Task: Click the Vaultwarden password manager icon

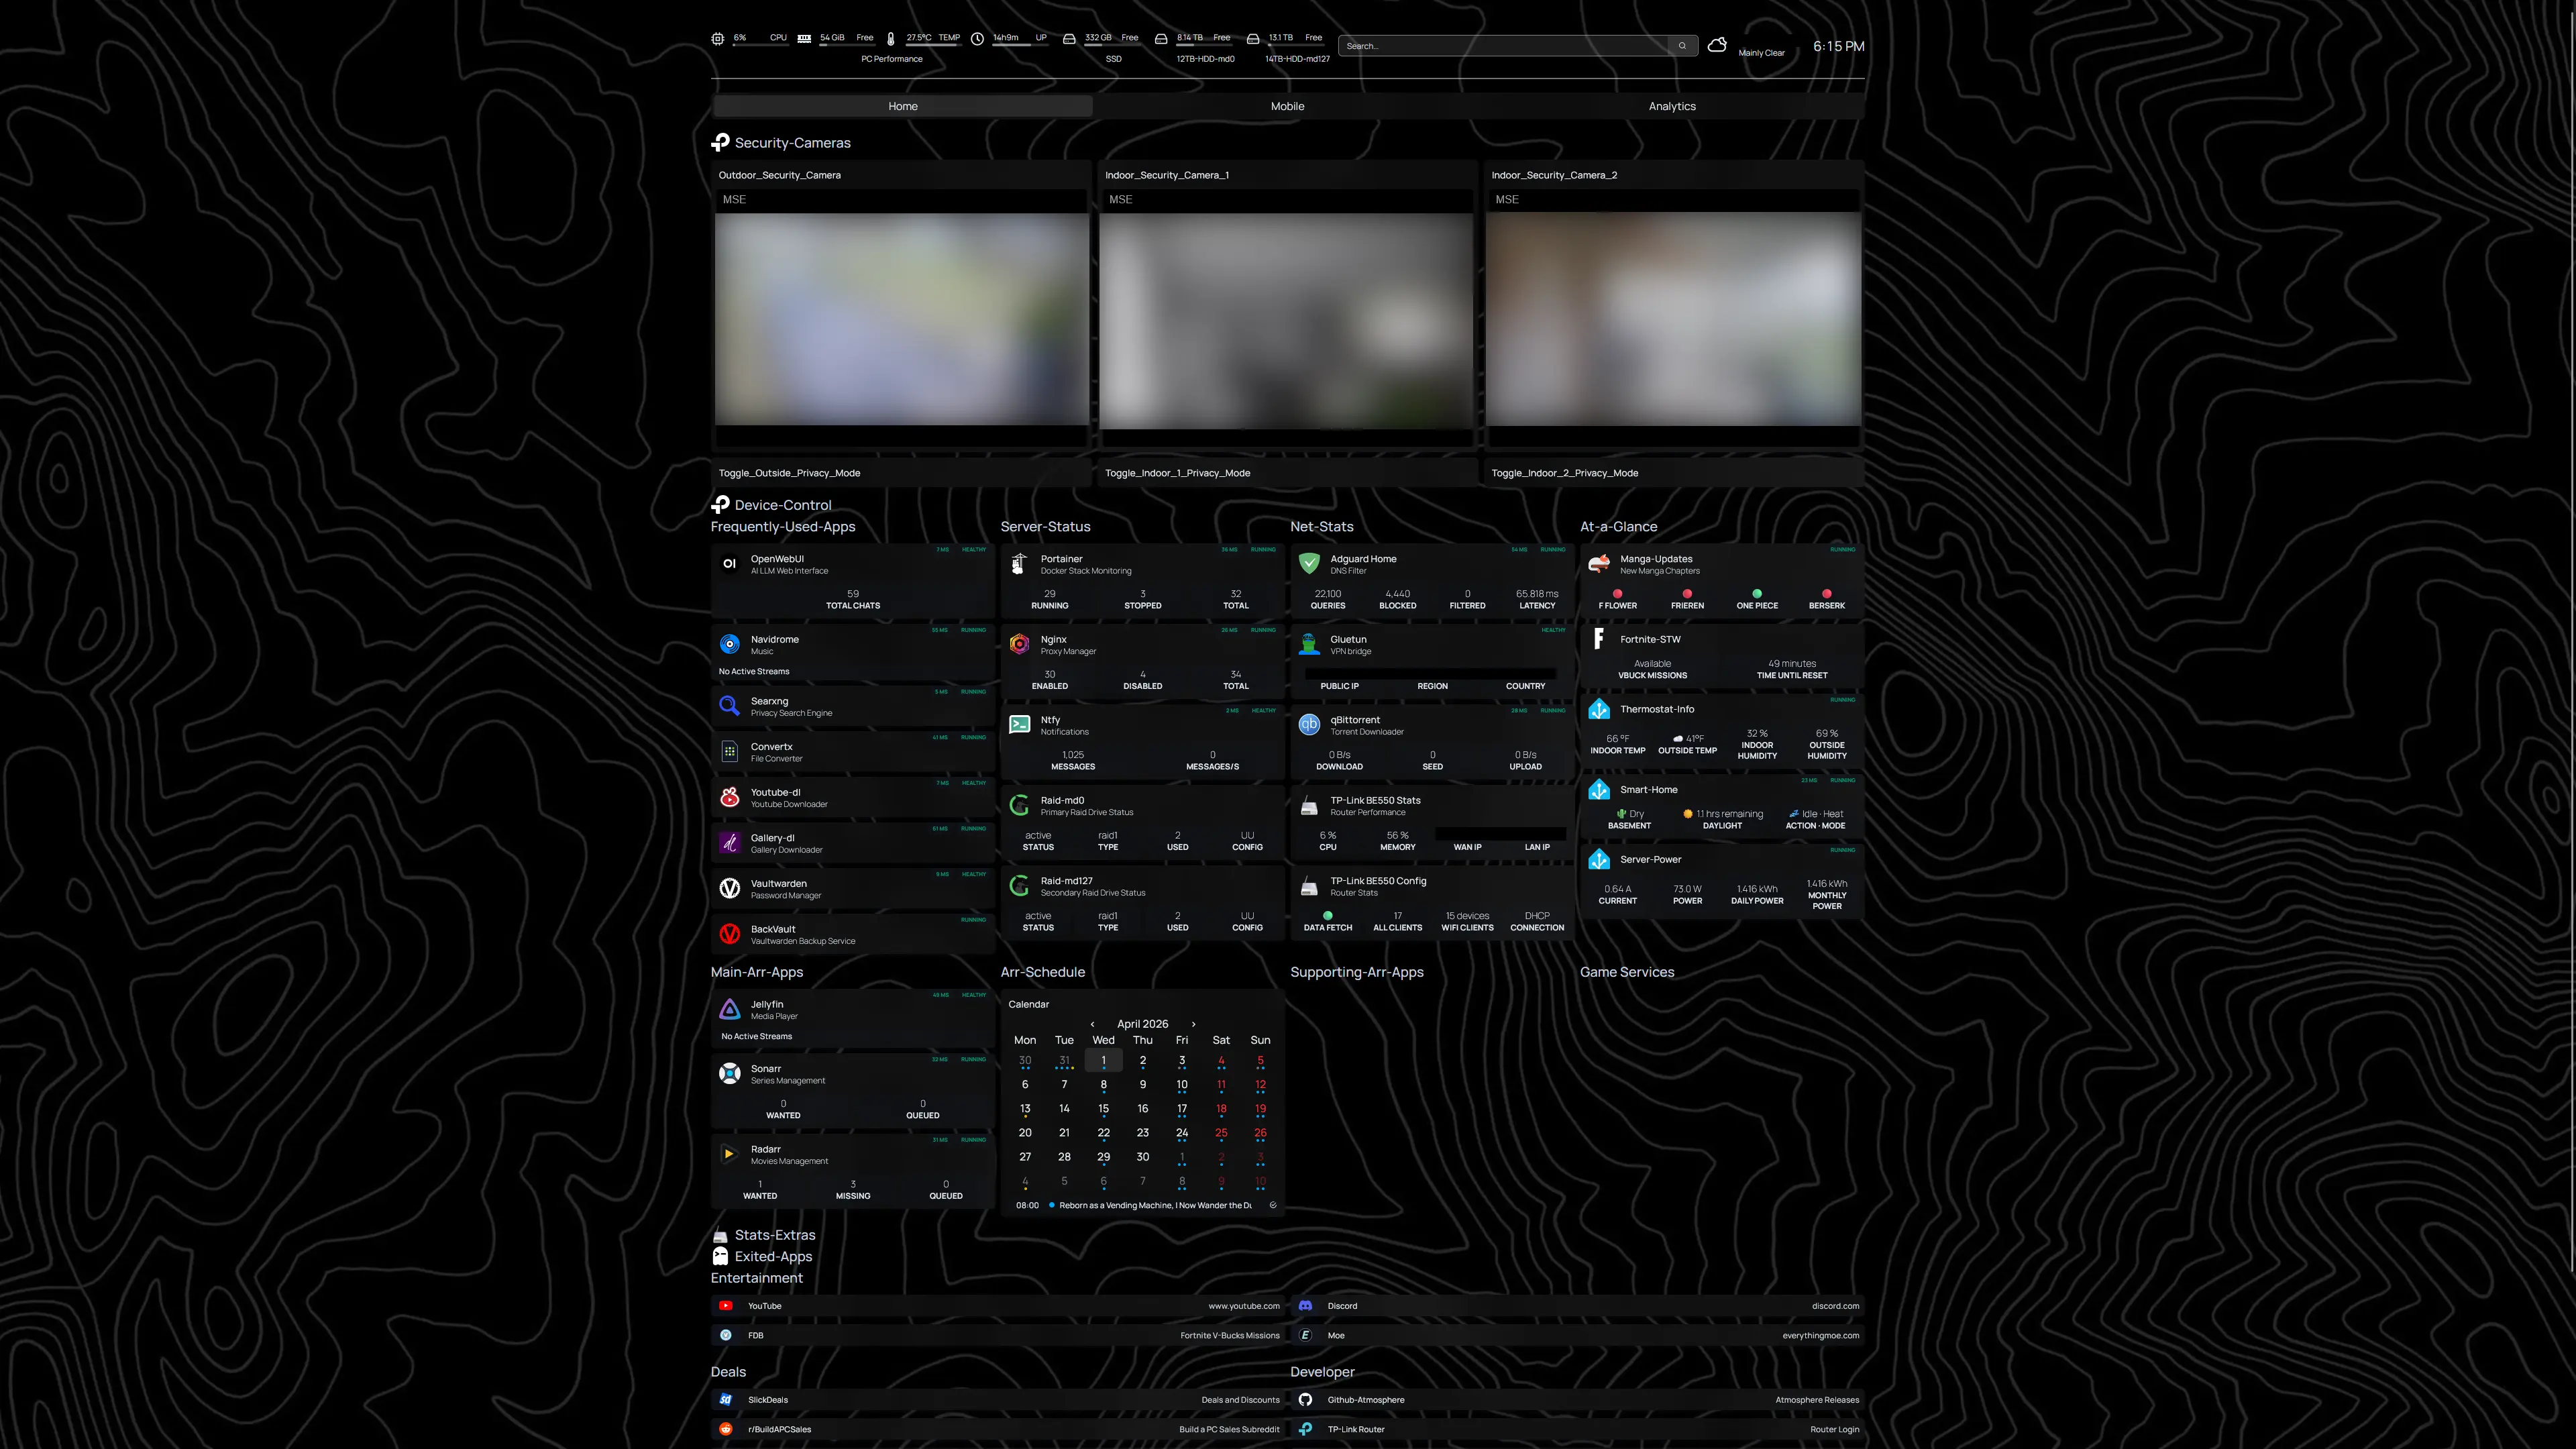Action: (x=730, y=888)
